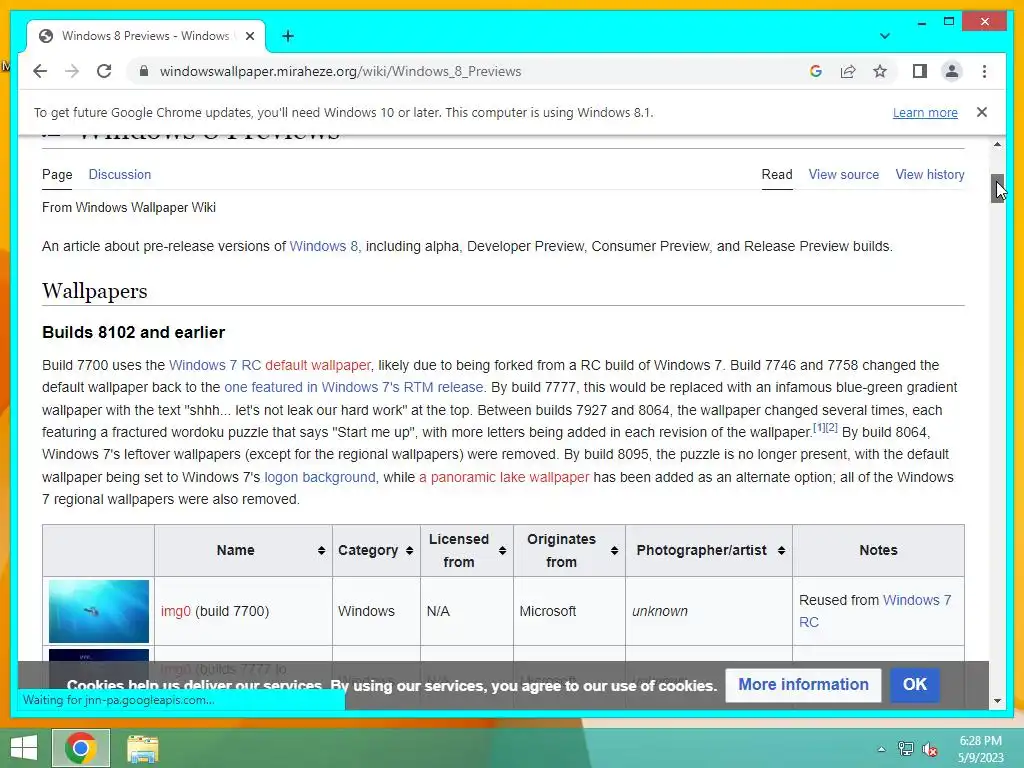Click the muted volume tray icon

(x=929, y=749)
